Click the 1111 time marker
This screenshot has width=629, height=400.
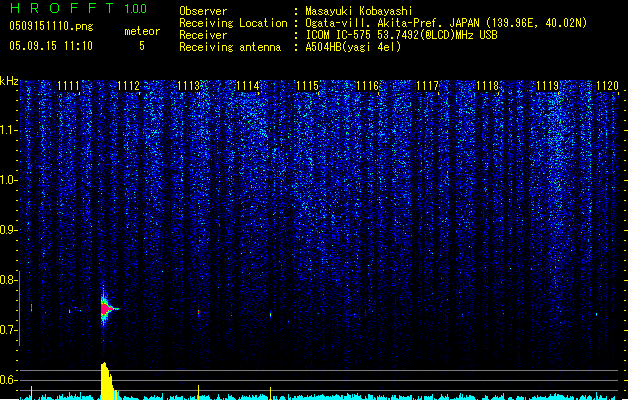coord(68,86)
